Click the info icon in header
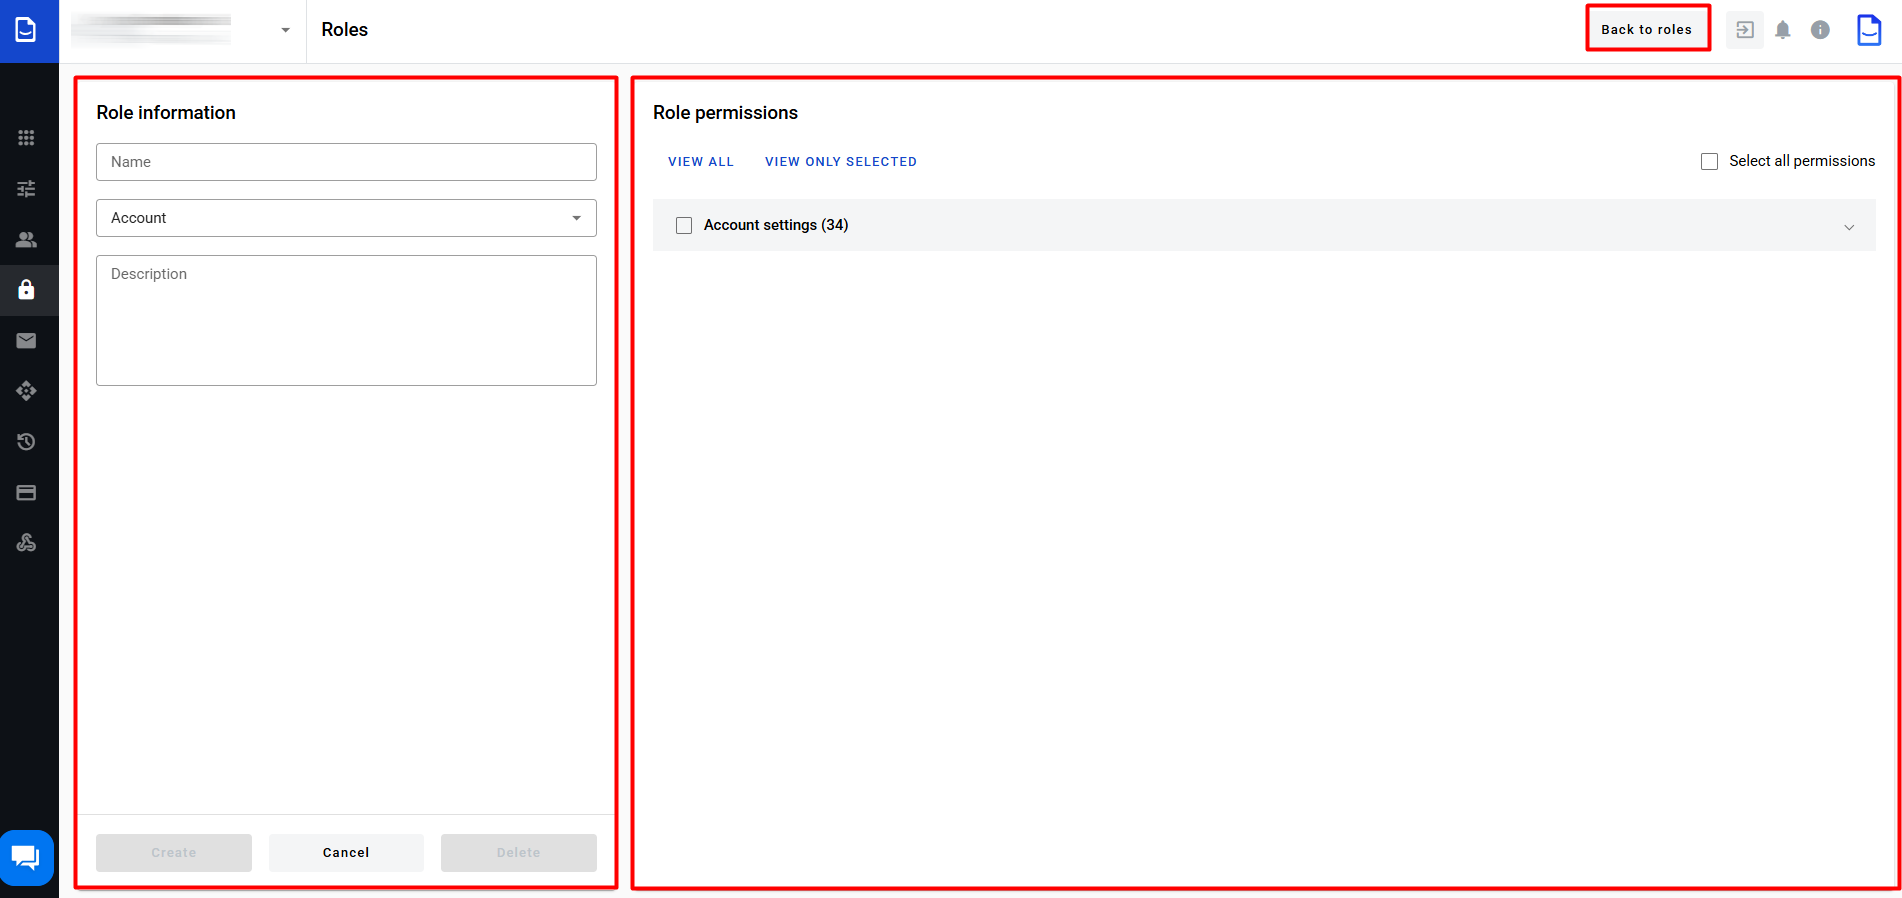1902x898 pixels. [1820, 30]
